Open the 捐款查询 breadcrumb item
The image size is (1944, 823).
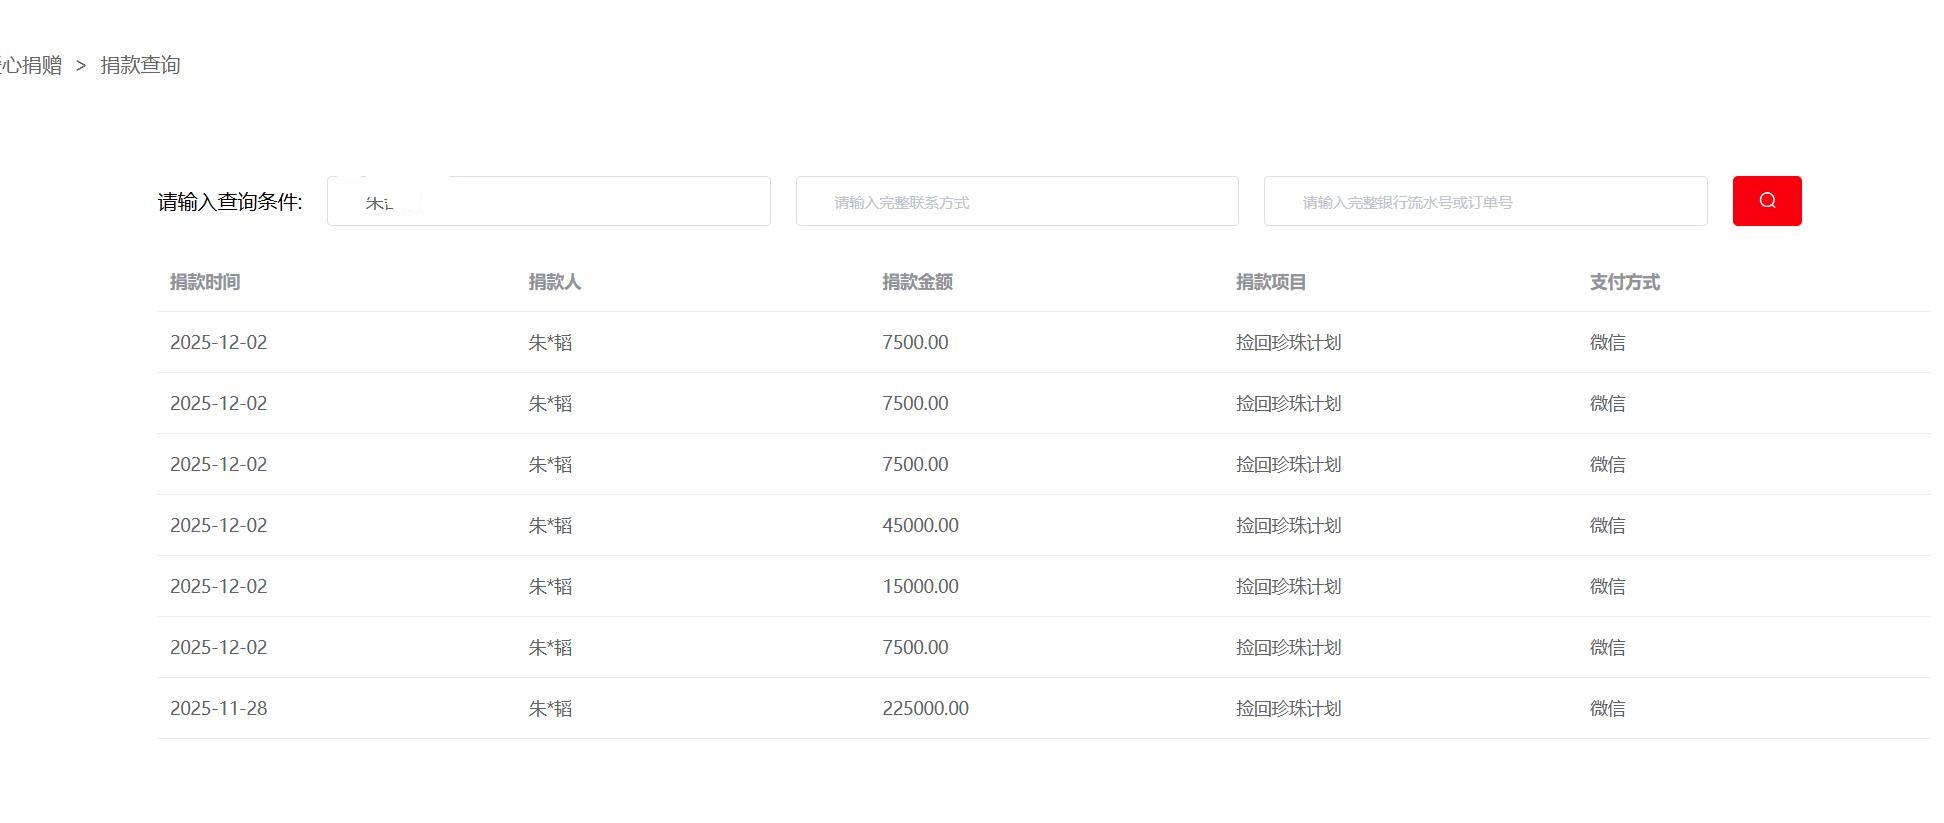pyautogui.click(x=140, y=66)
